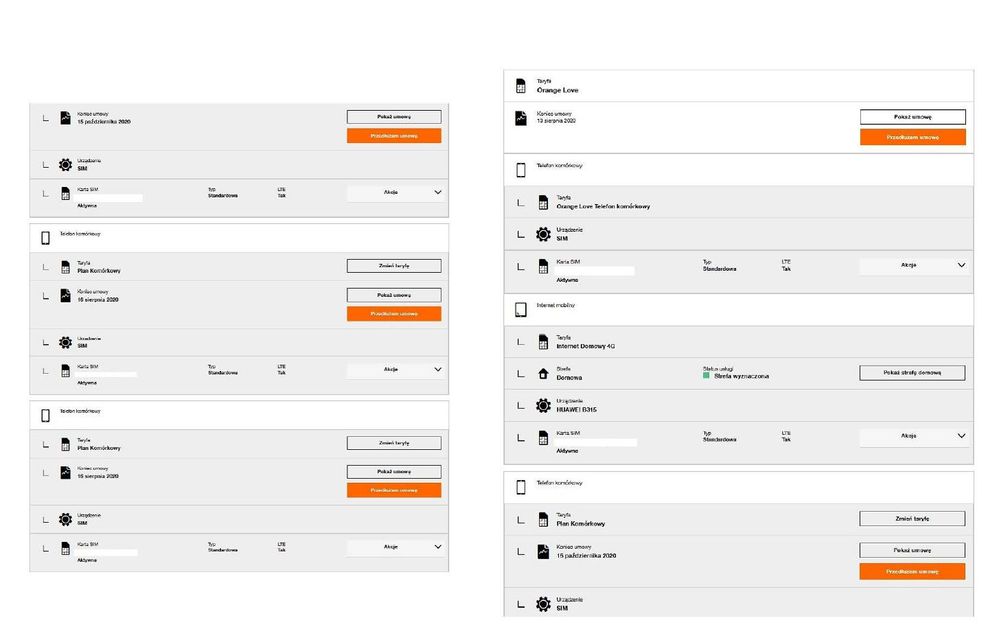Click the phone icon above Orange Love Telefon komórkowy
The image size is (999, 641).
[521, 169]
